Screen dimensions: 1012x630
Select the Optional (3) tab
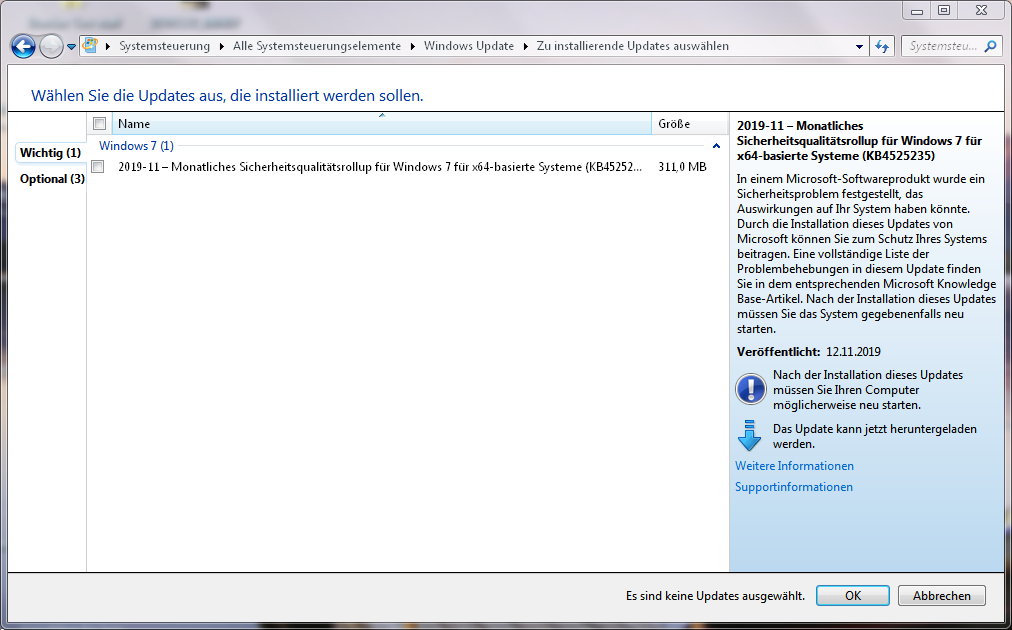[x=52, y=179]
